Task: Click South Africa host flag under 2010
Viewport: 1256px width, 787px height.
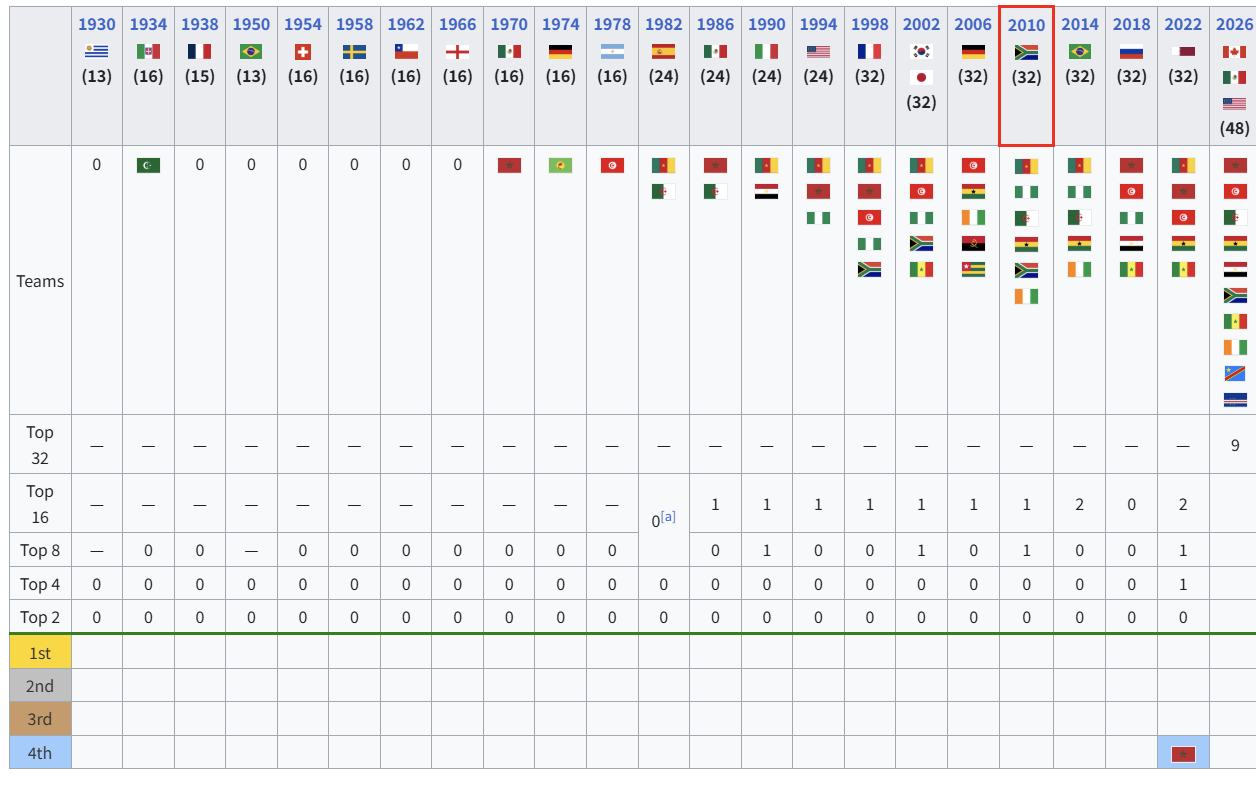Action: click(1026, 52)
